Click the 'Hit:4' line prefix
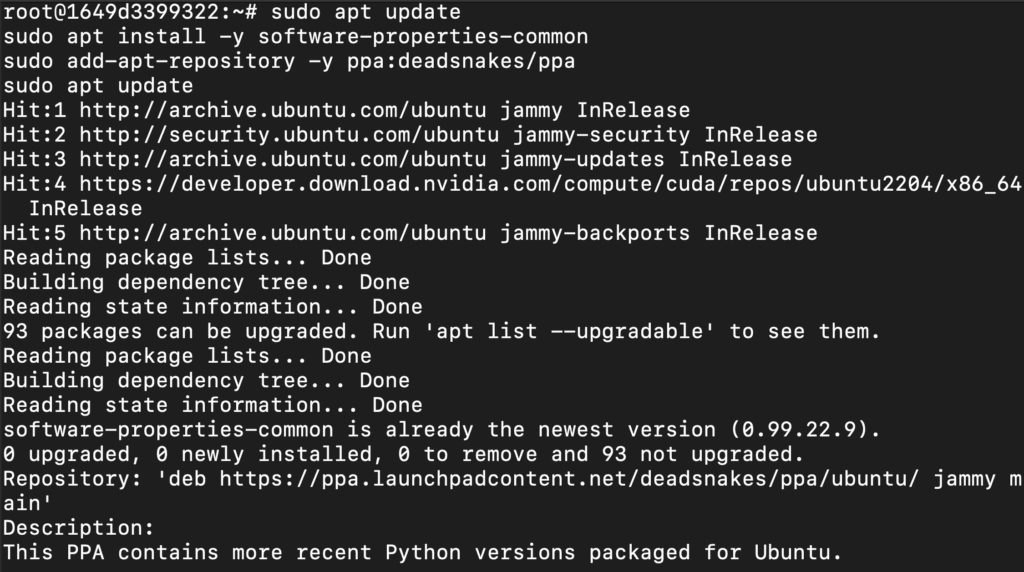1024x572 pixels. [34, 183]
